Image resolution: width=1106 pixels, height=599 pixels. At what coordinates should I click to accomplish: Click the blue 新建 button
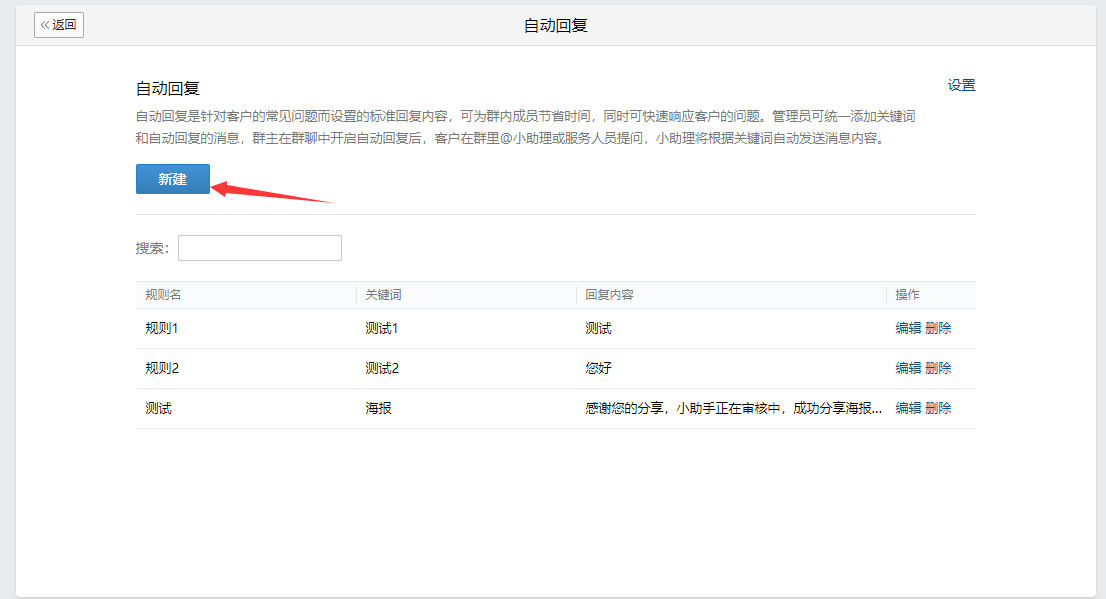pos(173,179)
